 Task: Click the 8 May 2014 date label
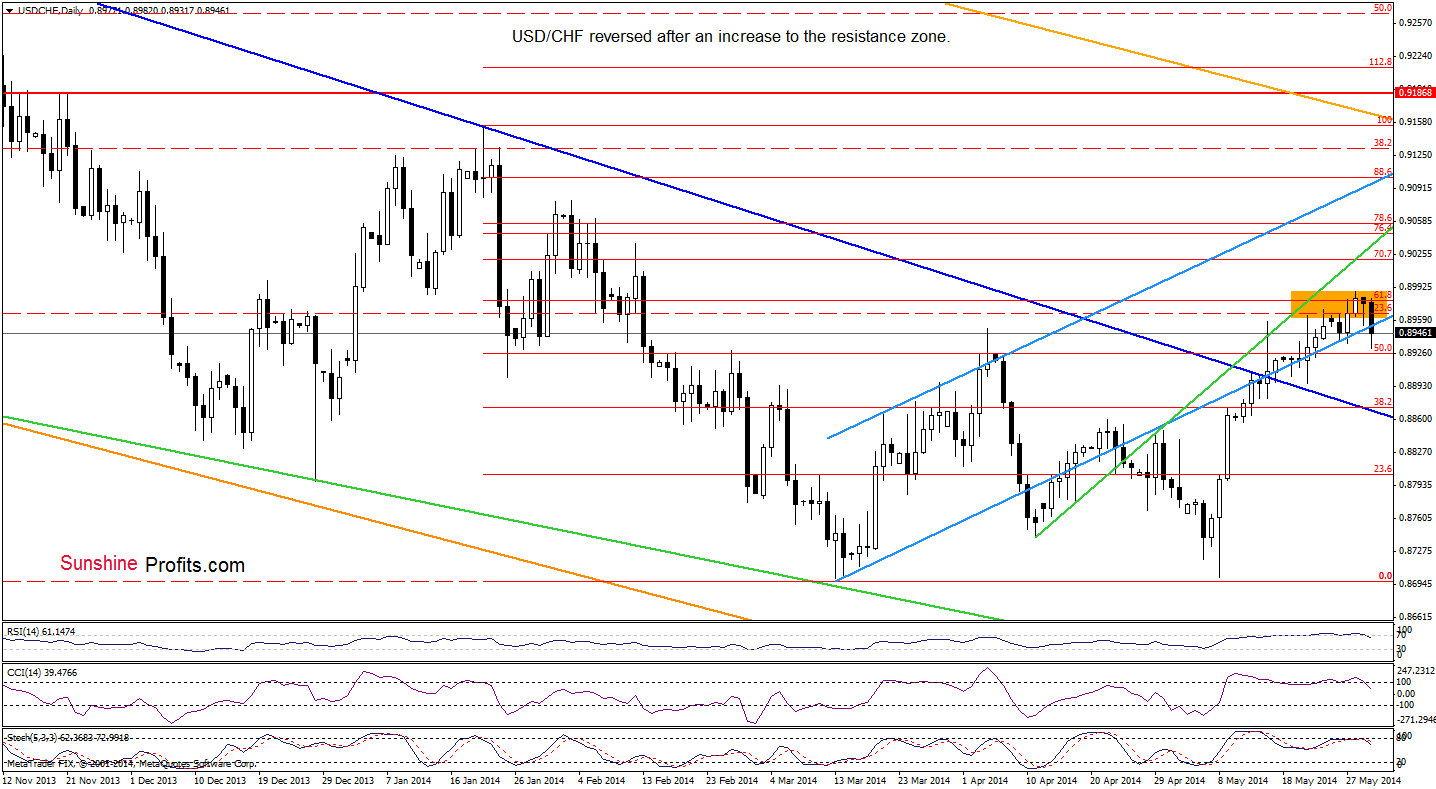(1242, 779)
